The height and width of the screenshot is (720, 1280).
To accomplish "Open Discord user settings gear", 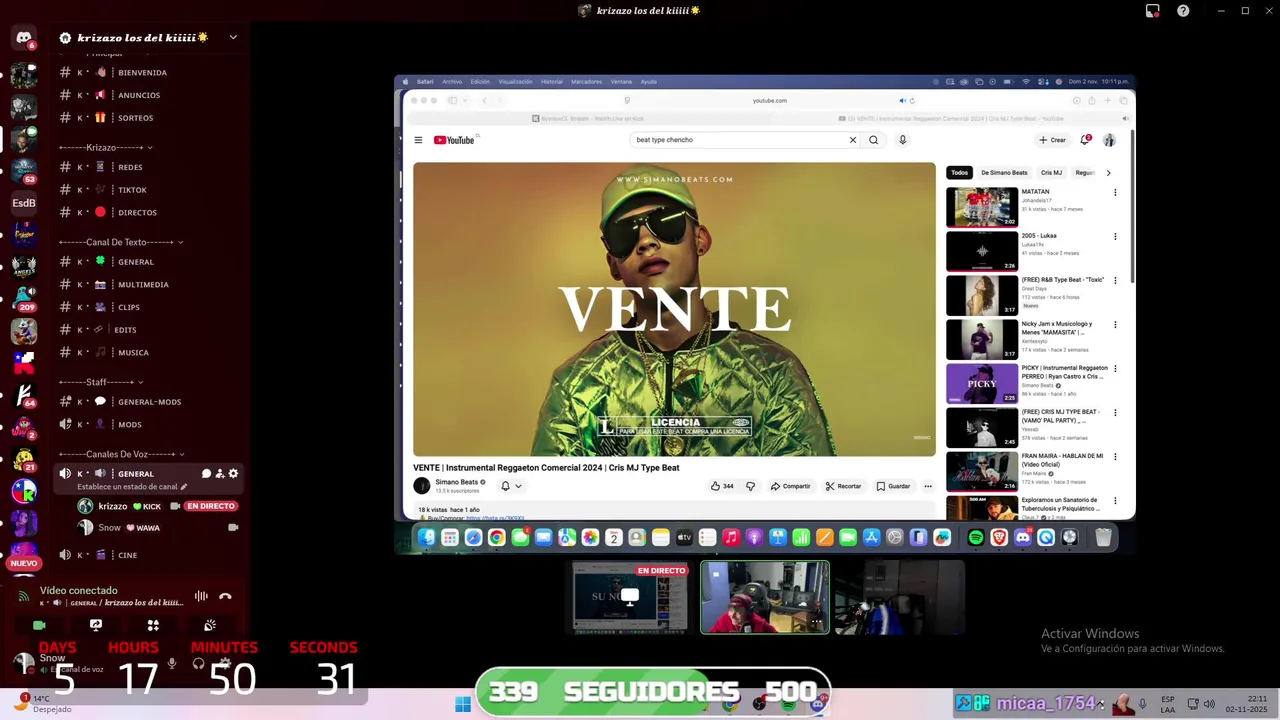I will [225, 662].
